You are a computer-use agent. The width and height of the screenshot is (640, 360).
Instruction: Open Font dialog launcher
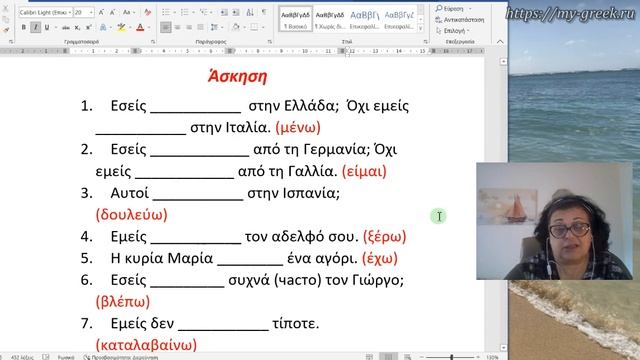153,42
